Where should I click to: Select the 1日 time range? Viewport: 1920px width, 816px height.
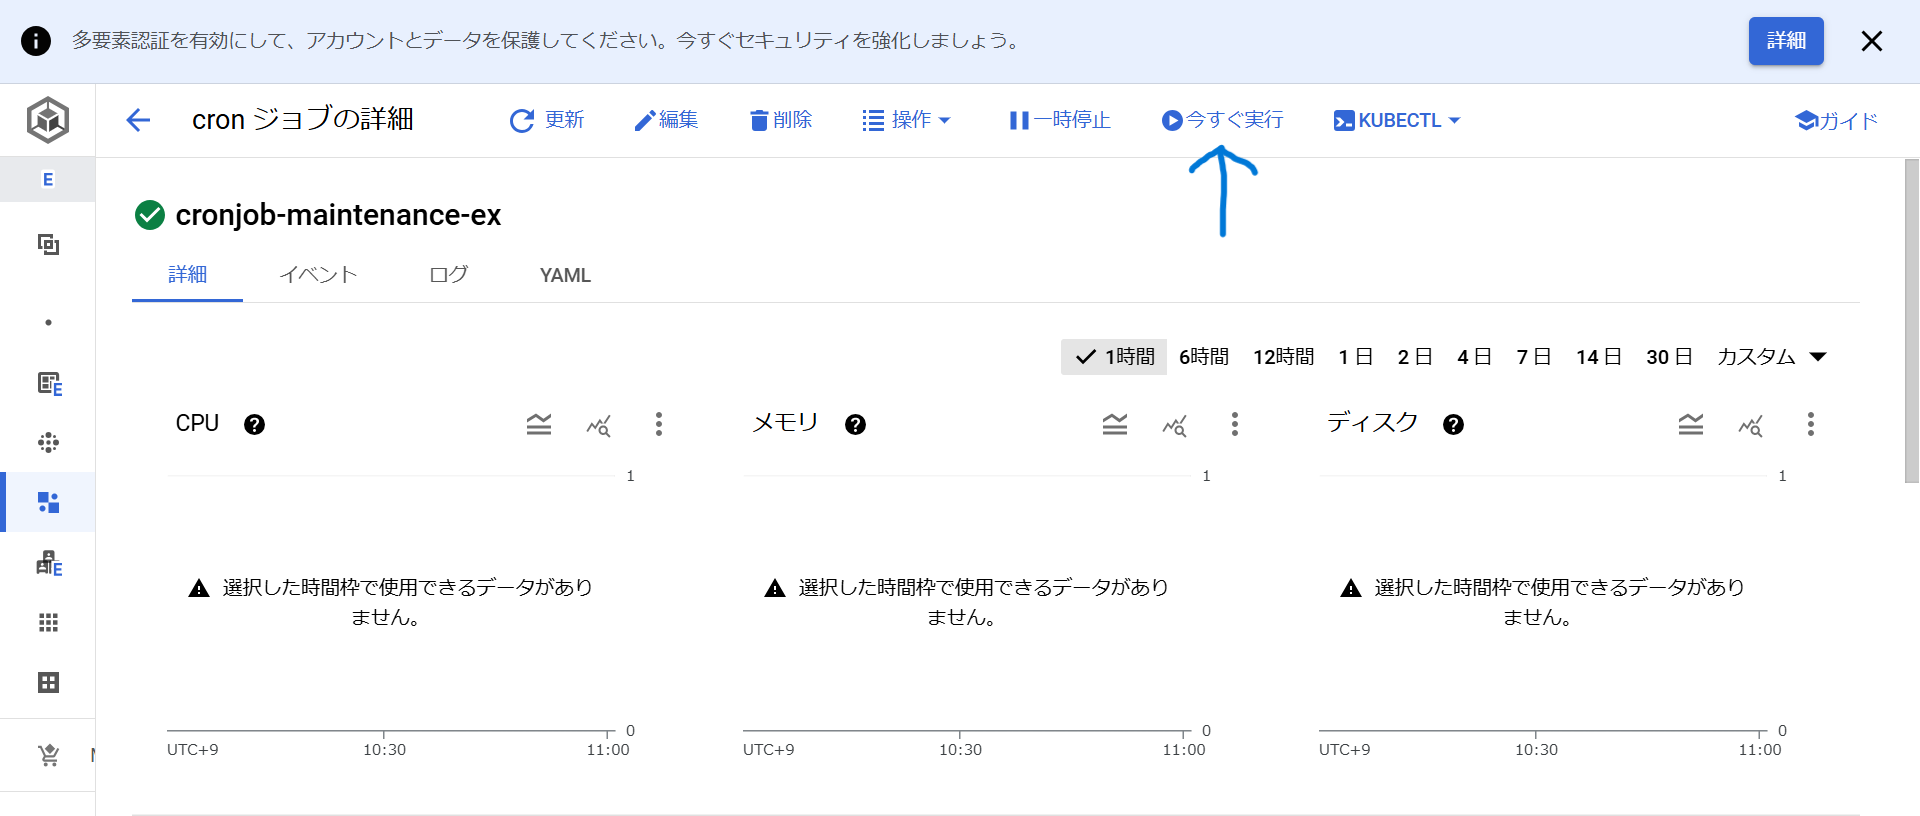[1355, 357]
